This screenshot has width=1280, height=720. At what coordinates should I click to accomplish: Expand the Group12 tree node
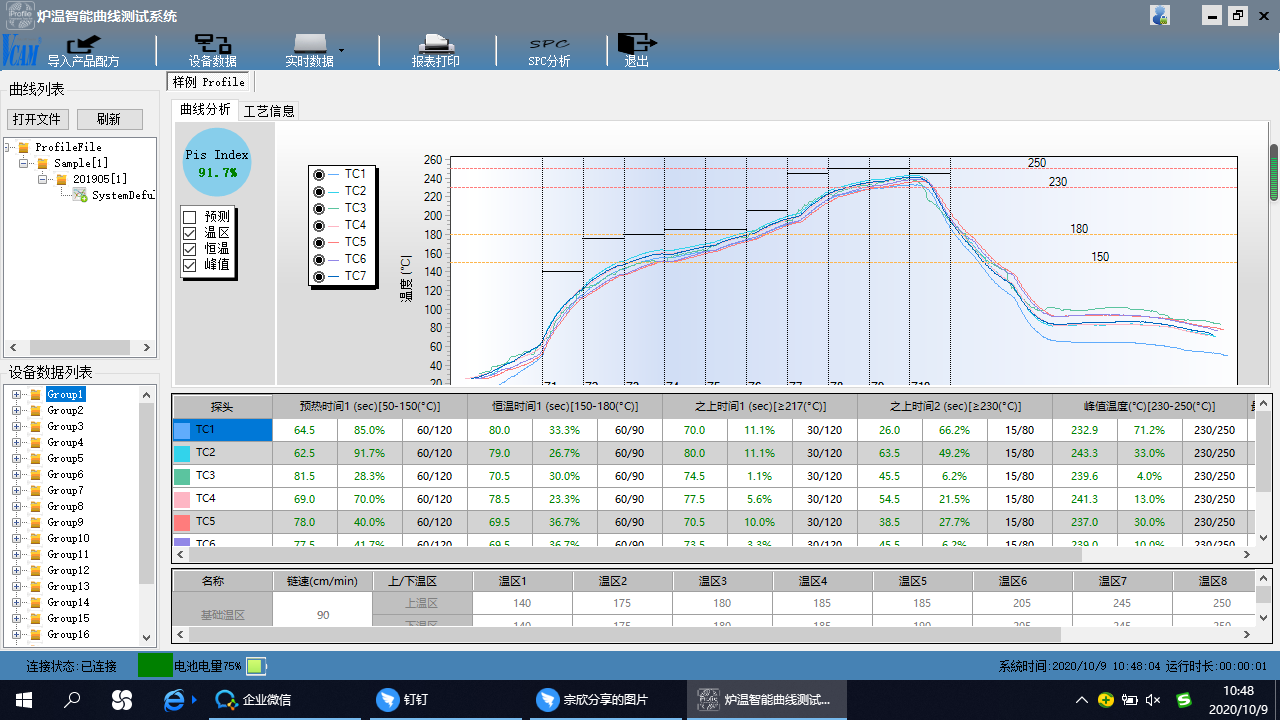[x=16, y=570]
